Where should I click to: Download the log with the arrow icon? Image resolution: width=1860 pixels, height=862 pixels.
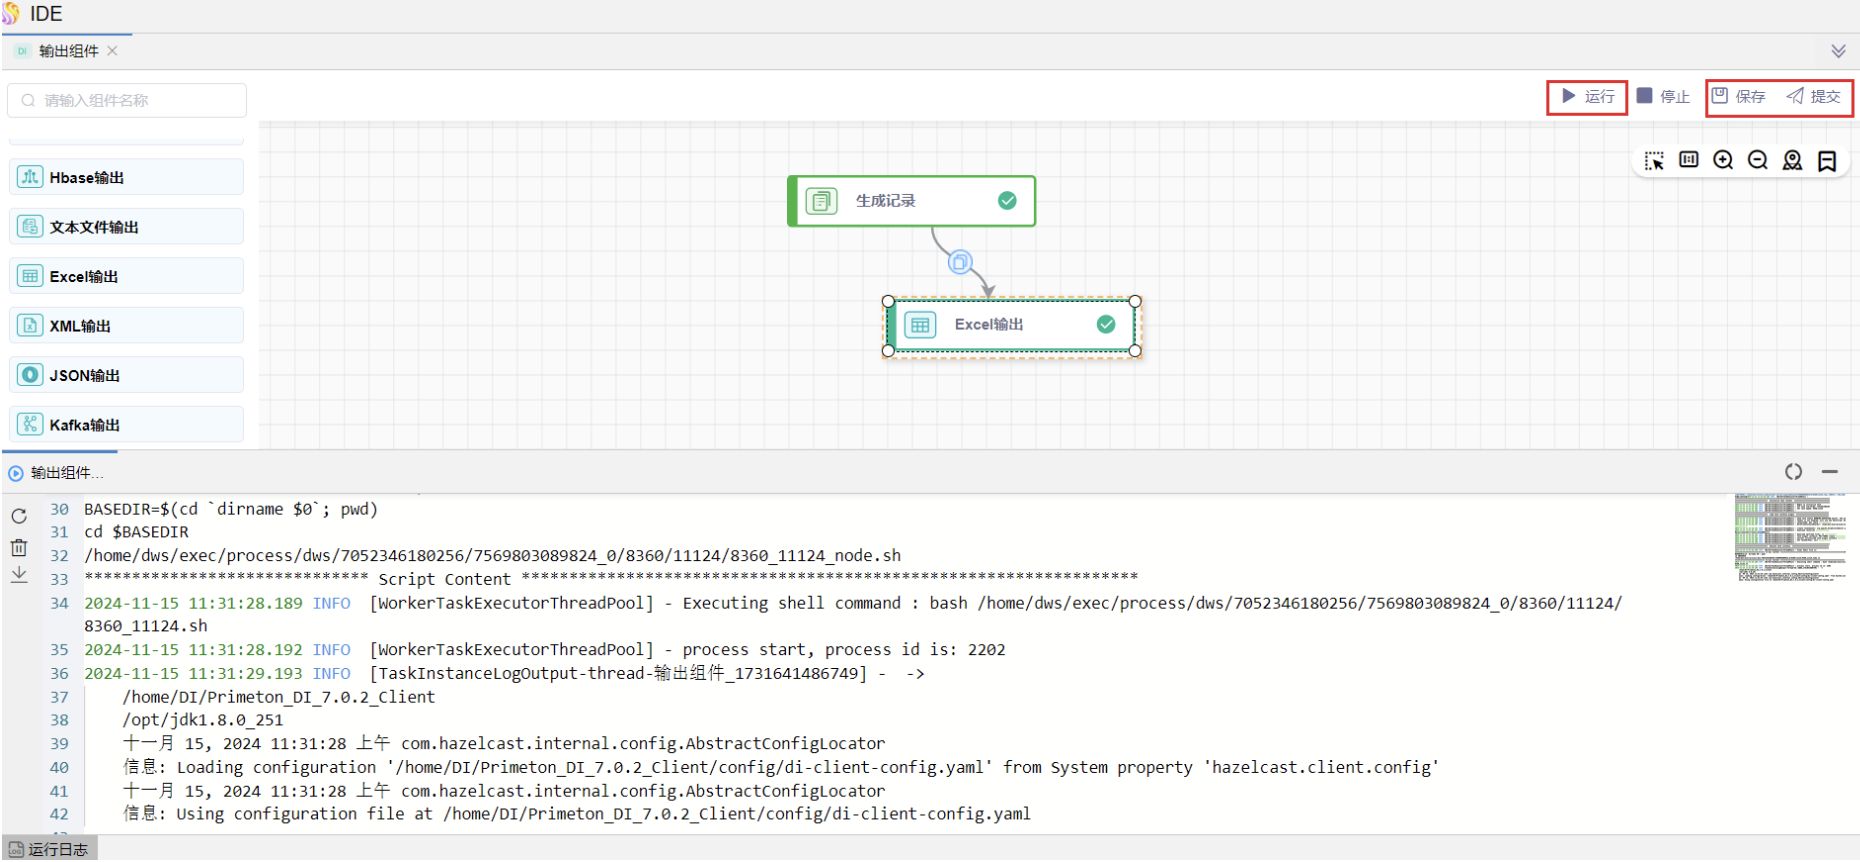coord(19,575)
